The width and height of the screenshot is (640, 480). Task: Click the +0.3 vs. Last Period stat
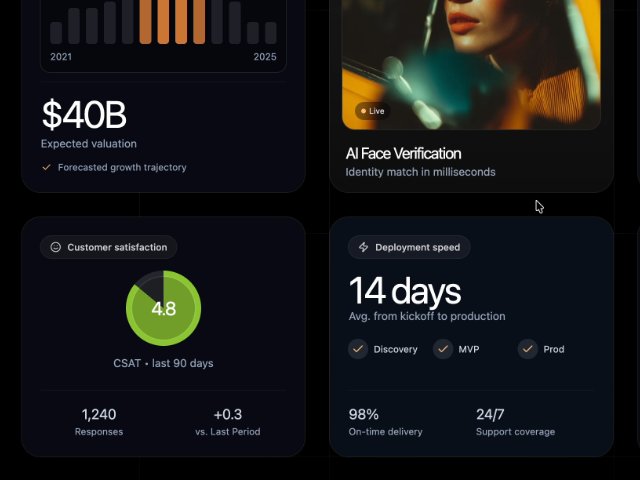point(228,421)
